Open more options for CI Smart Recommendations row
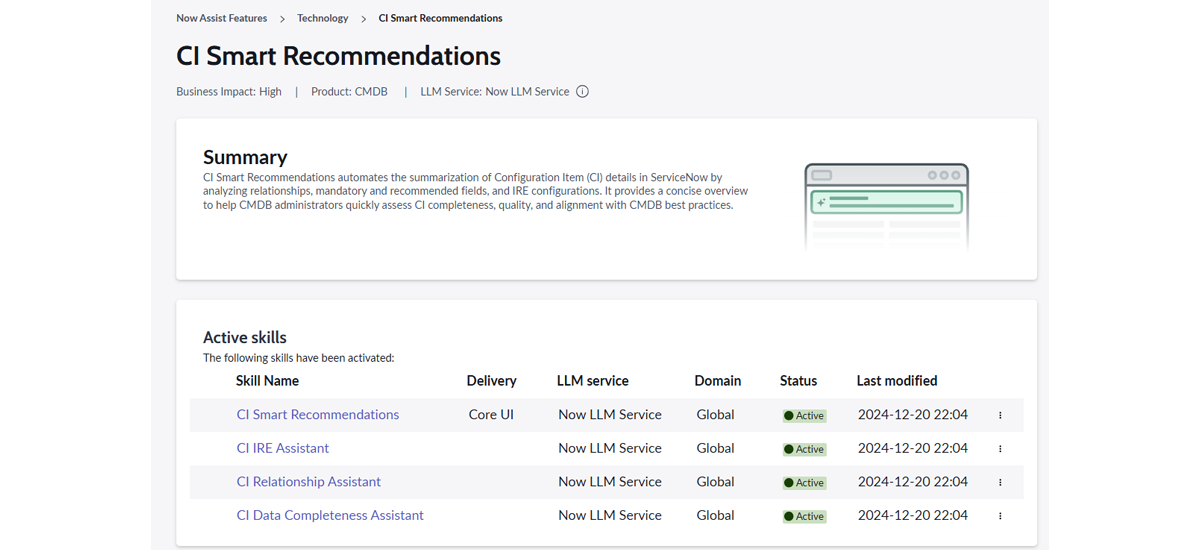 click(x=1000, y=415)
